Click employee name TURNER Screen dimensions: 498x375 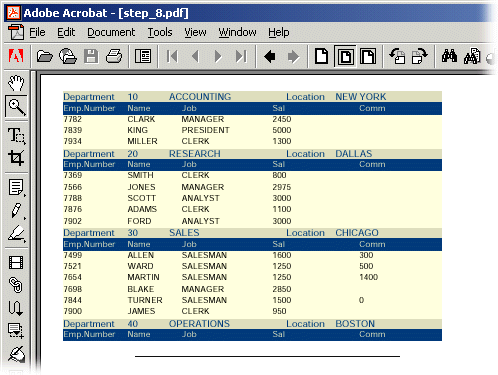(145, 300)
